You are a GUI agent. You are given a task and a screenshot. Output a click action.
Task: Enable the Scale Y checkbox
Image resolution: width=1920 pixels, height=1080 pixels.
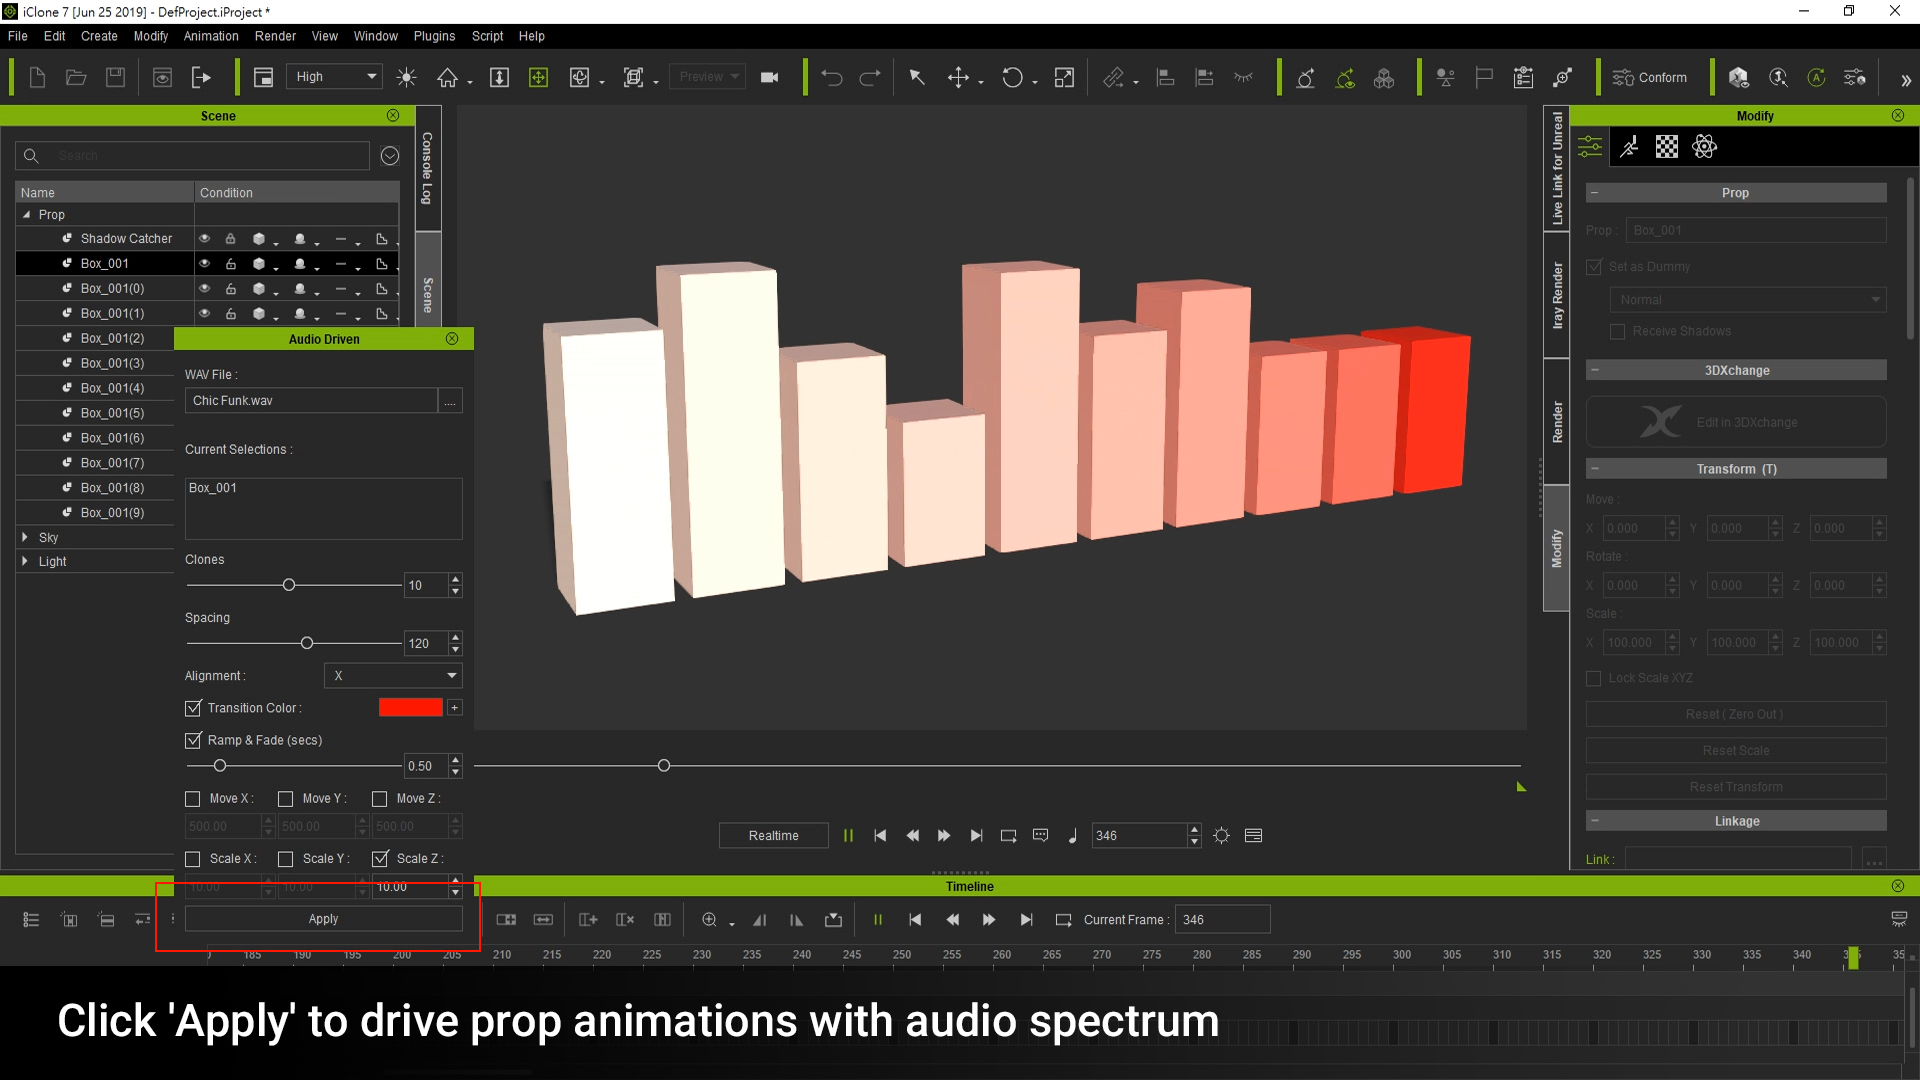pos(286,859)
